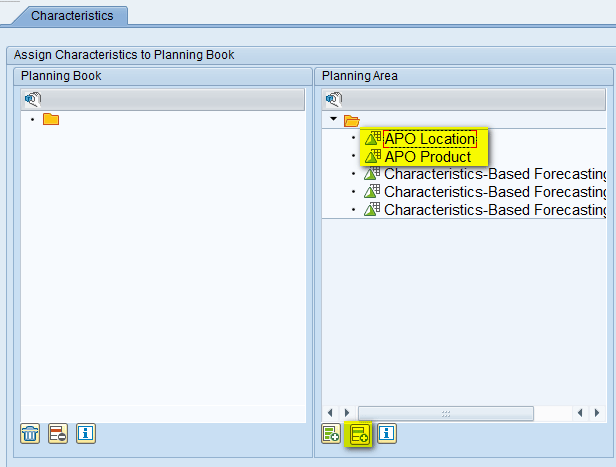Select the open folder in Planning Area tree
Image resolution: width=616 pixels, height=467 pixels.
click(351, 120)
